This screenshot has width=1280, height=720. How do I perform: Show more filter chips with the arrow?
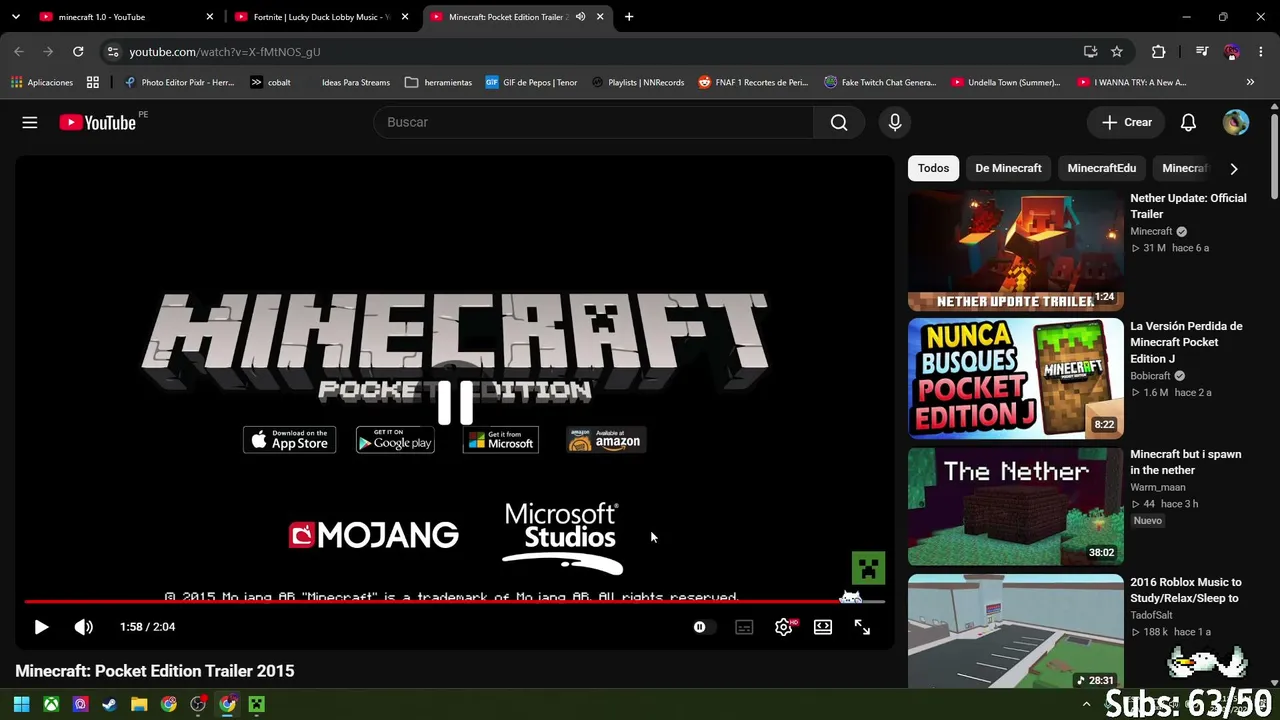[1233, 169]
